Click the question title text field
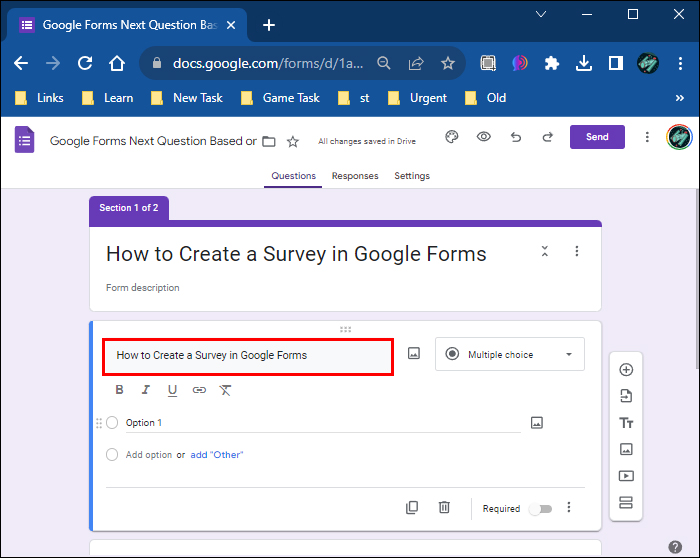 click(247, 355)
